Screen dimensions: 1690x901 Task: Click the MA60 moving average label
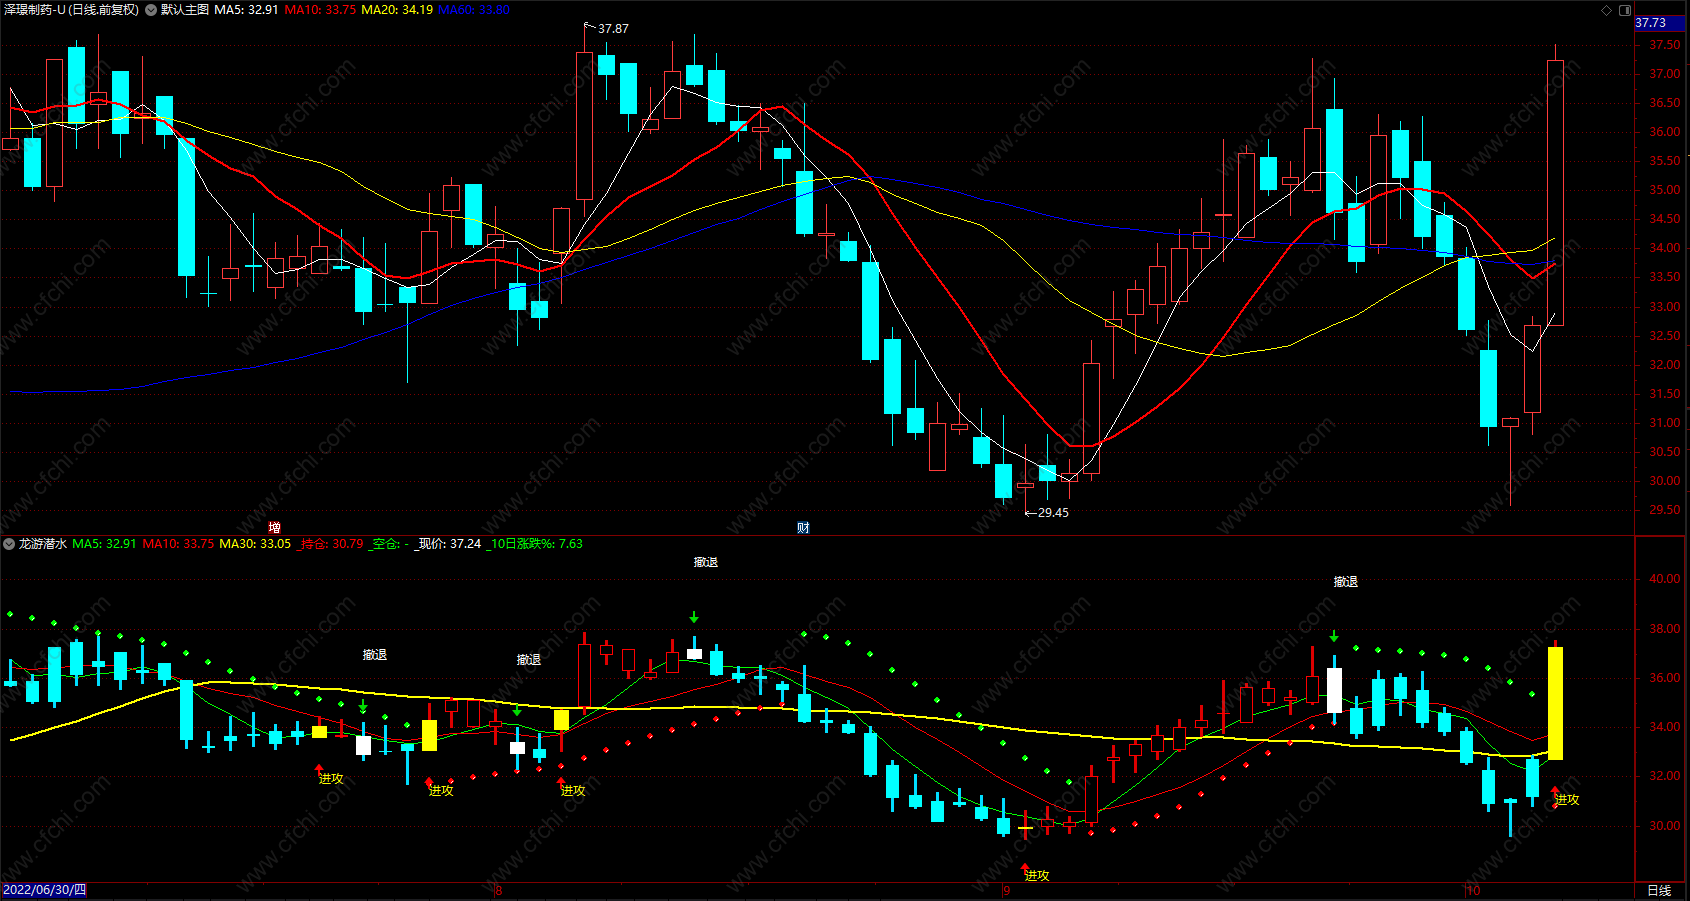[x=474, y=10]
